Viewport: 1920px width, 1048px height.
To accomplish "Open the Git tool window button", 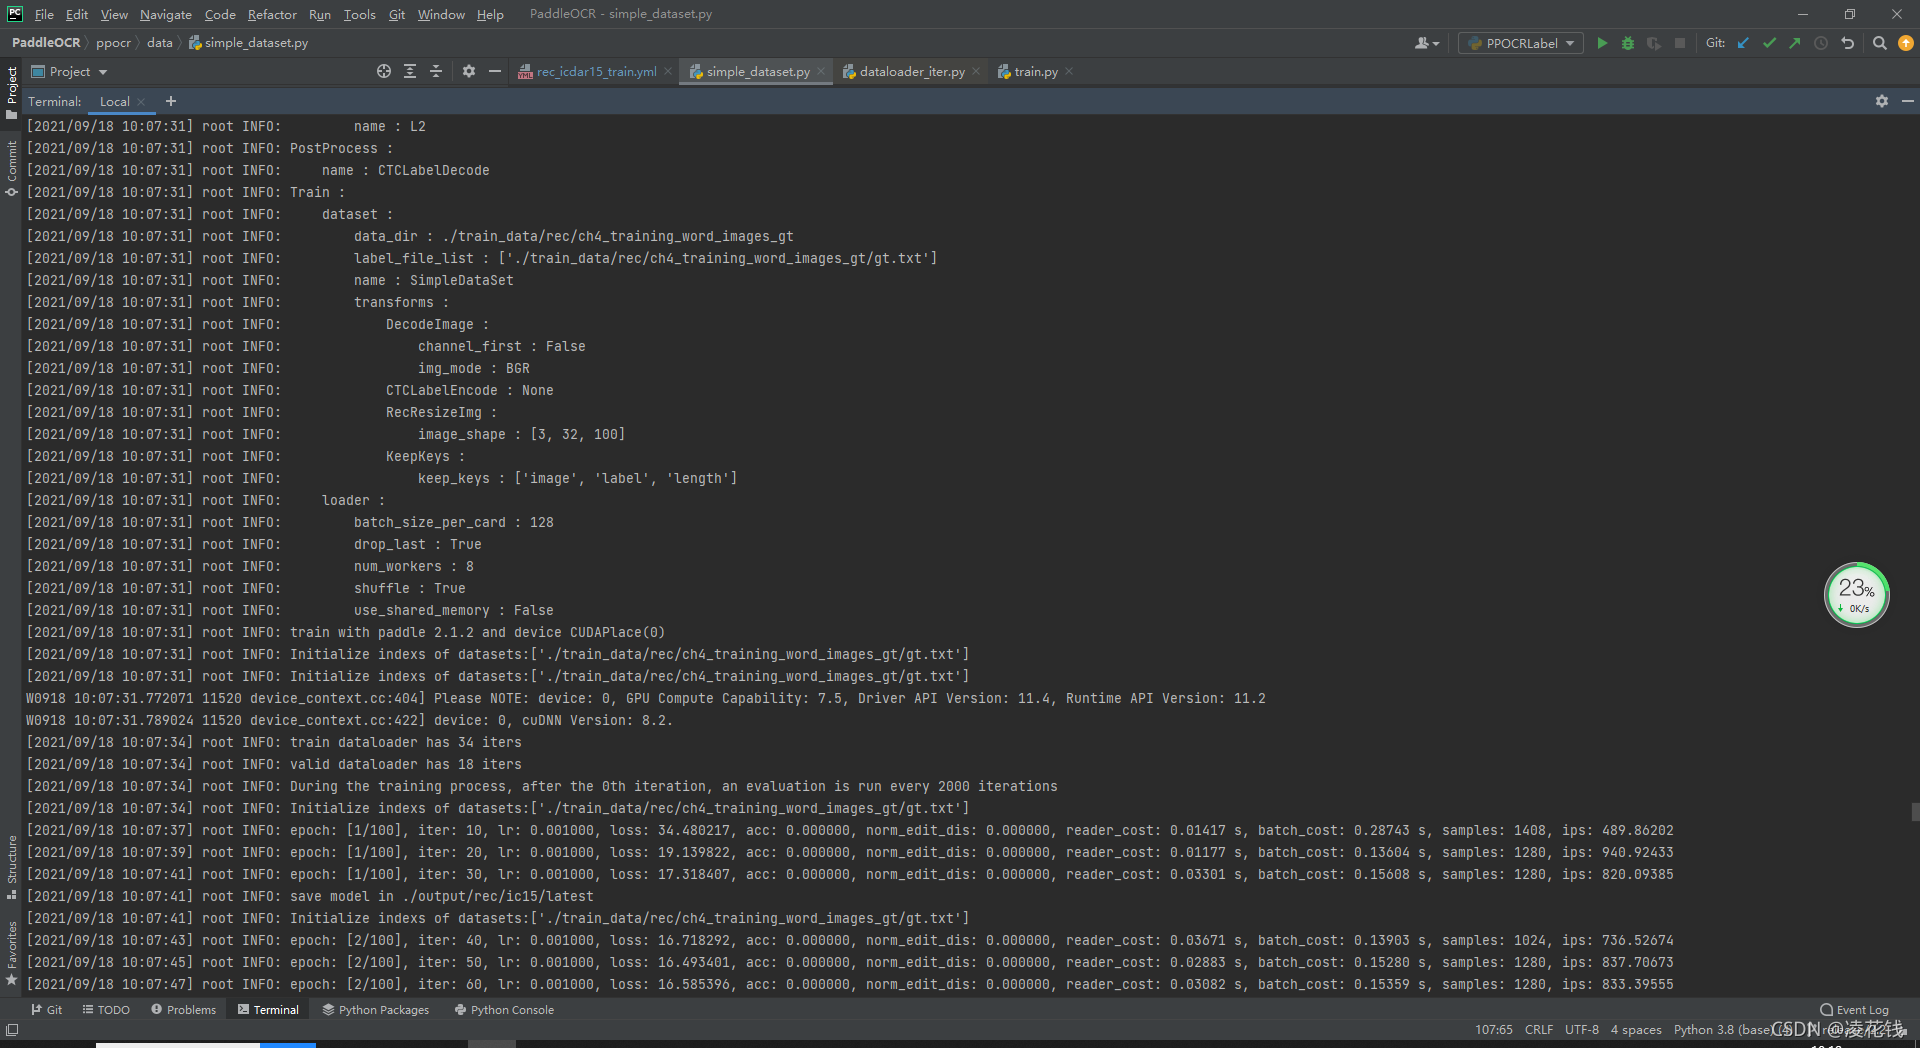I will pyautogui.click(x=46, y=1010).
